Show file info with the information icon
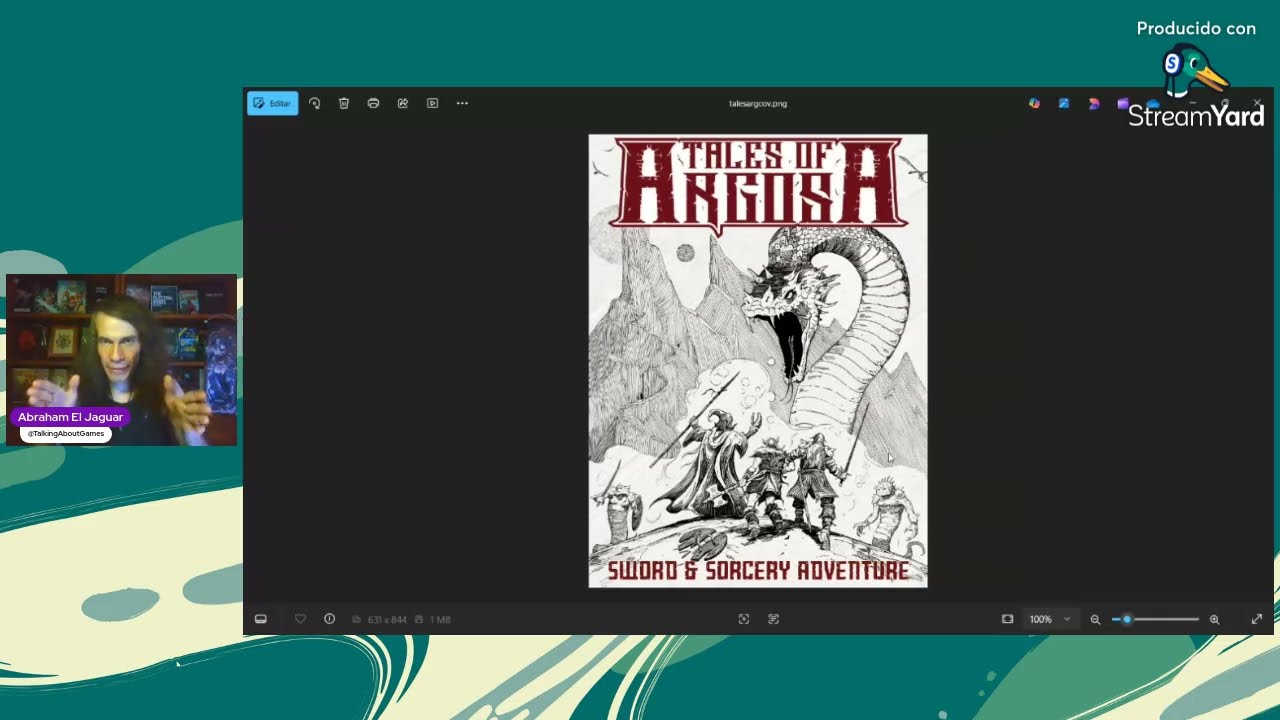 (x=329, y=619)
